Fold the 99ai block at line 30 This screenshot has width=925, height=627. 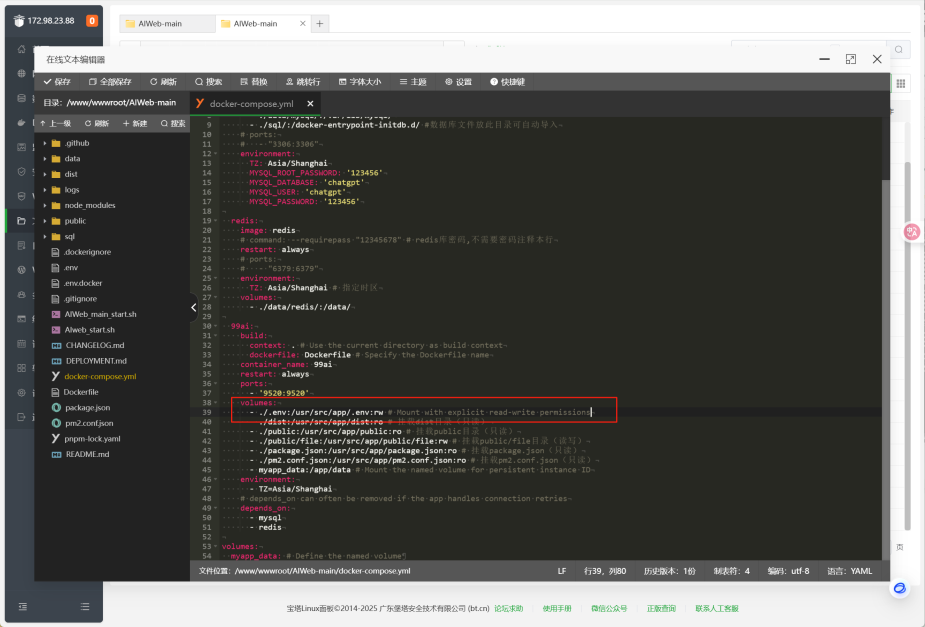click(x=216, y=326)
